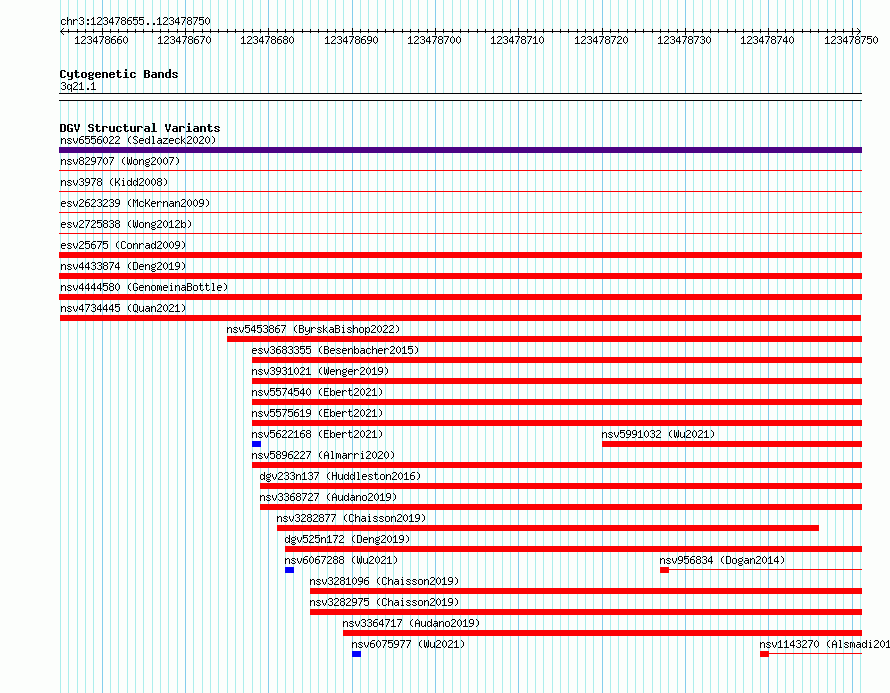890x693 pixels.
Task: Click the red block under nsv1143270
Action: pos(765,654)
